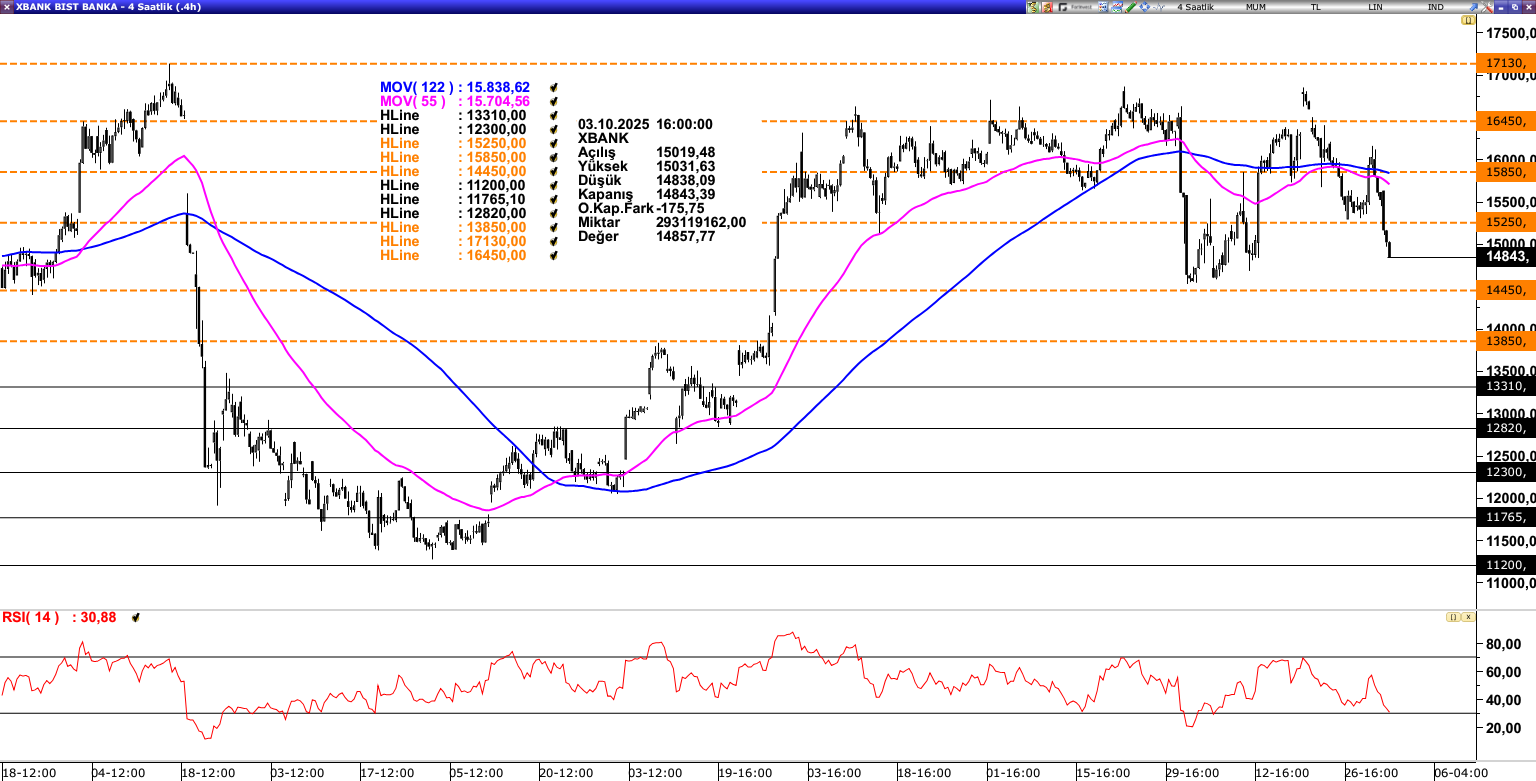Click the Forinvest logo icon

1075,7
